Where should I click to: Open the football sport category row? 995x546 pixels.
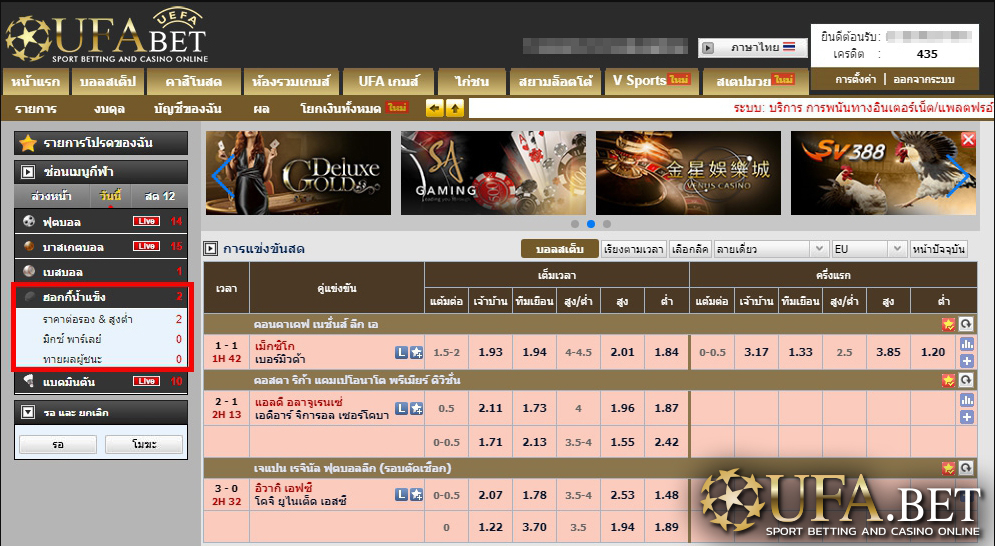[101, 221]
